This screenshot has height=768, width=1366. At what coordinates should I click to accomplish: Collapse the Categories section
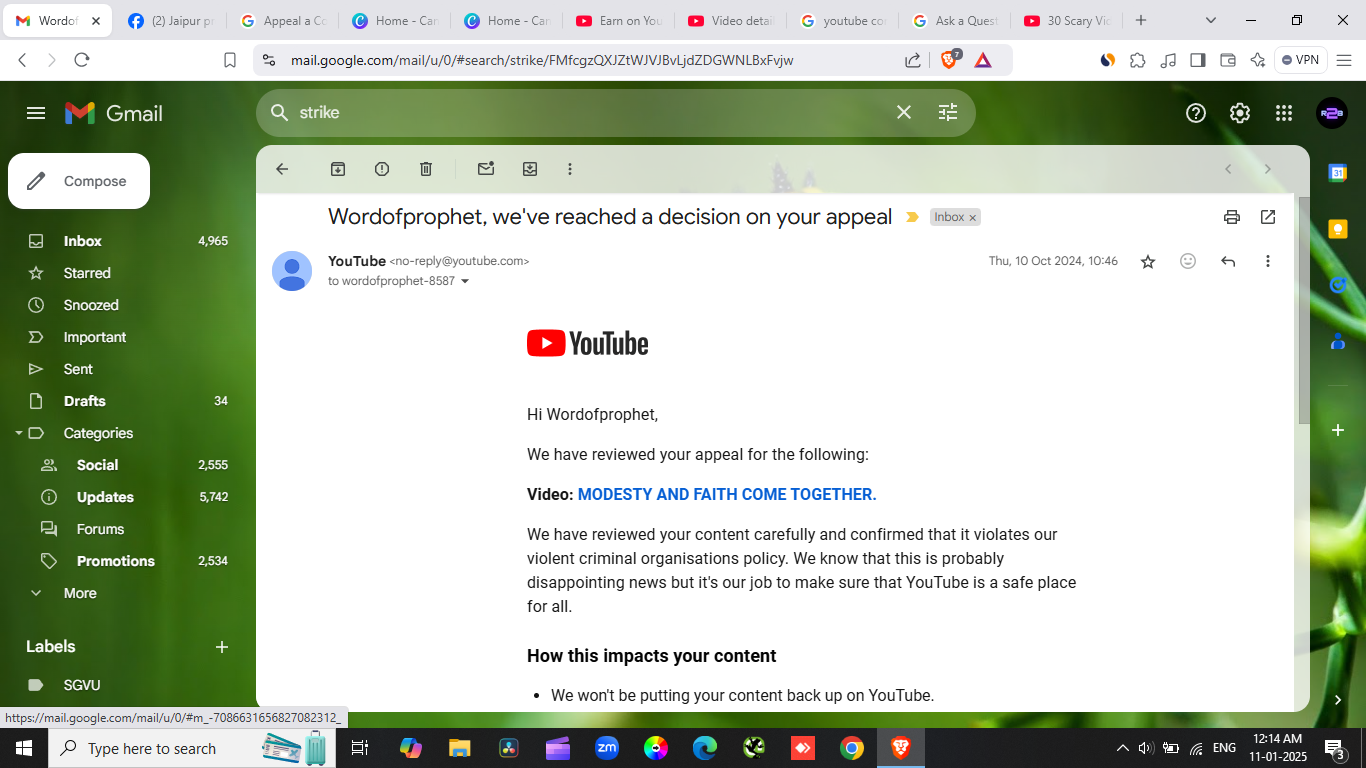click(x=17, y=433)
